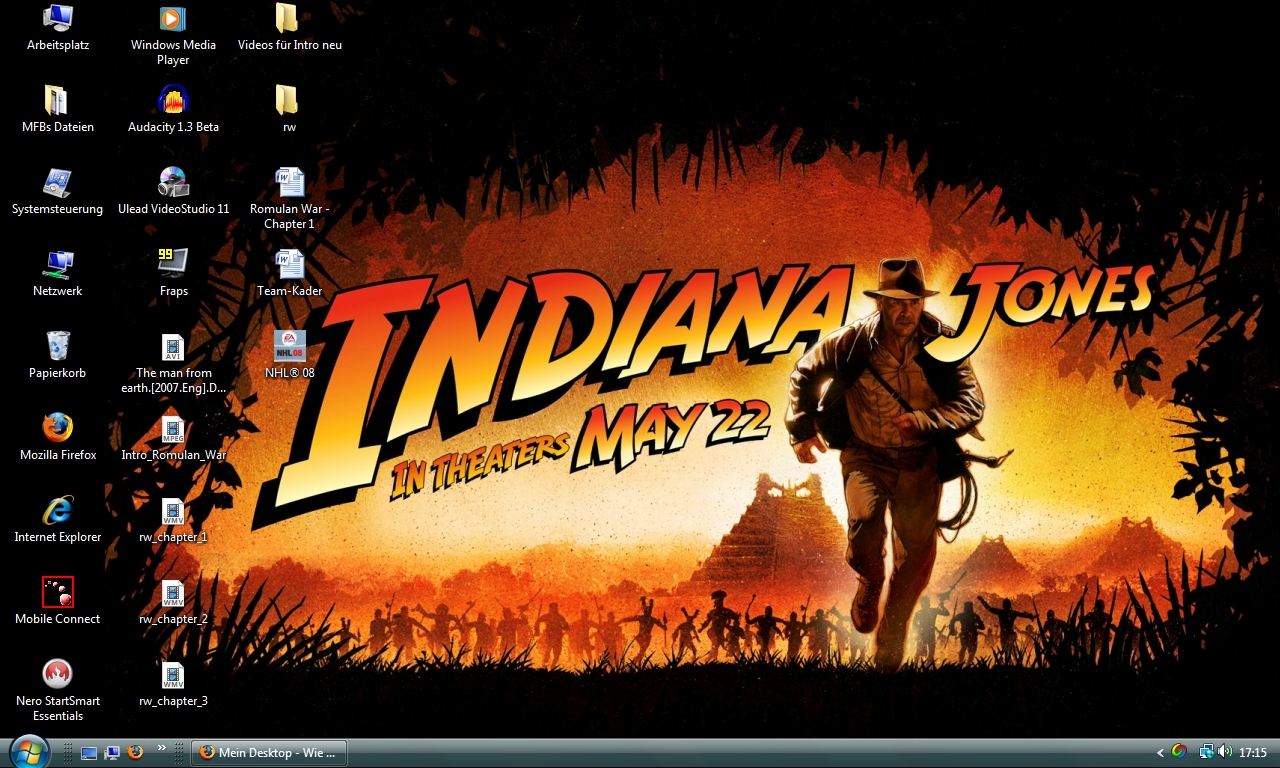Click the Ulead VideoStudio 11 icon

(x=173, y=182)
